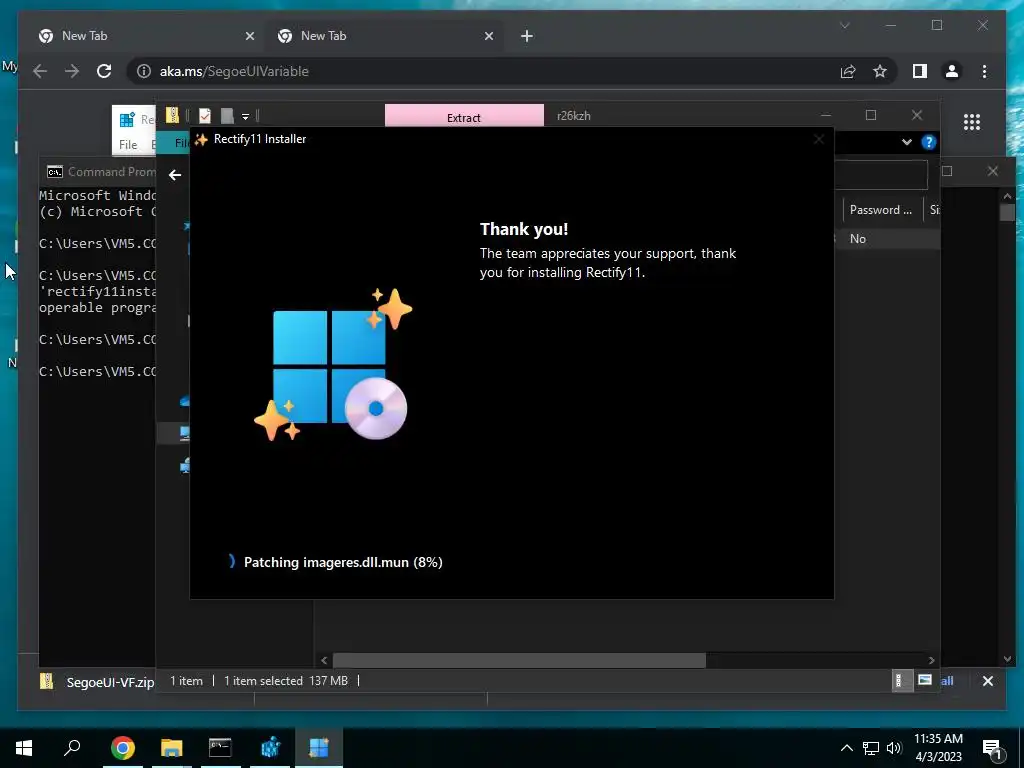
Task: Open the Customize Quick Access Toolbar dropdown
Action: click(246, 116)
